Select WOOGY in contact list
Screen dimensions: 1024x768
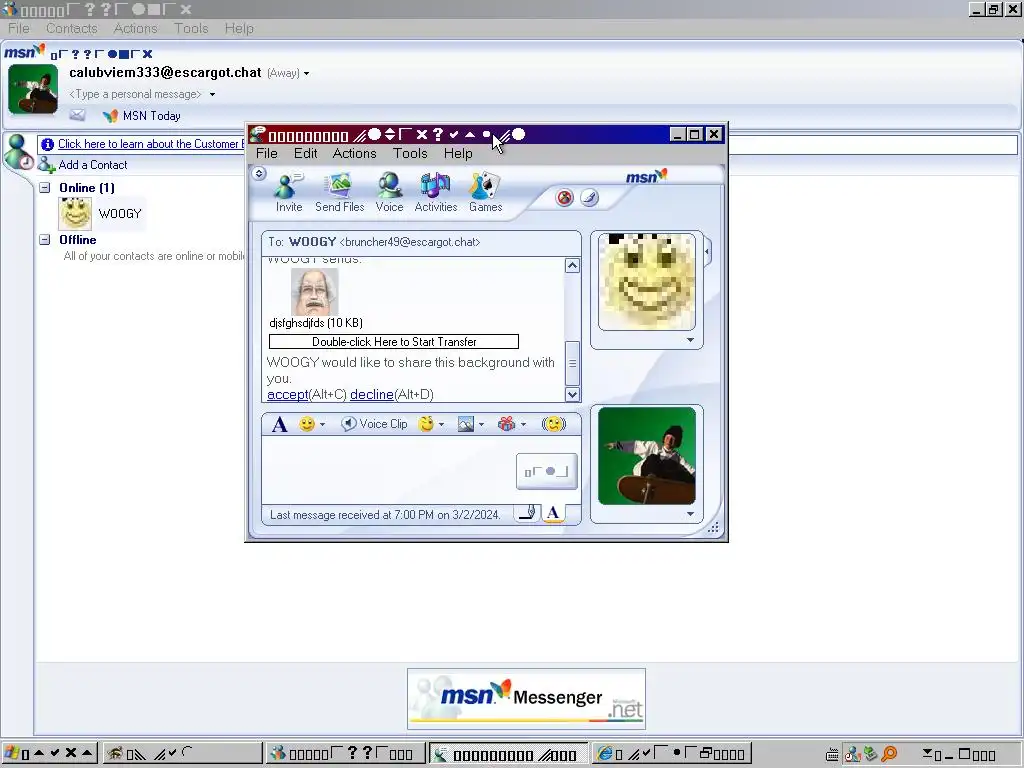coord(102,214)
